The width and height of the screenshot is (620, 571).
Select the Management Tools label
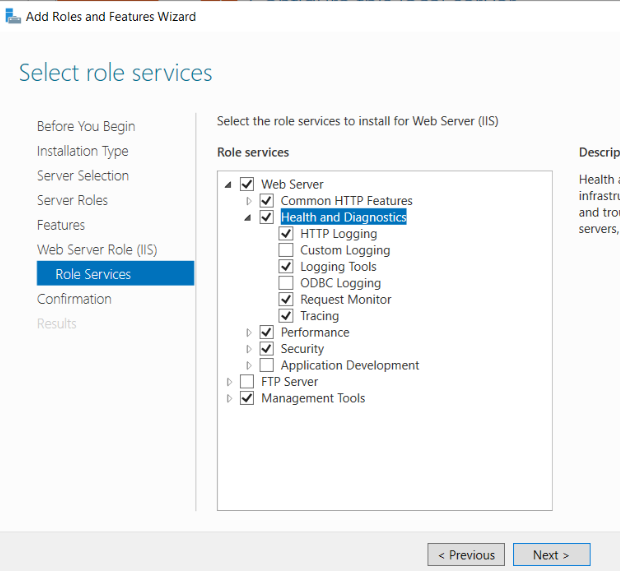[313, 398]
